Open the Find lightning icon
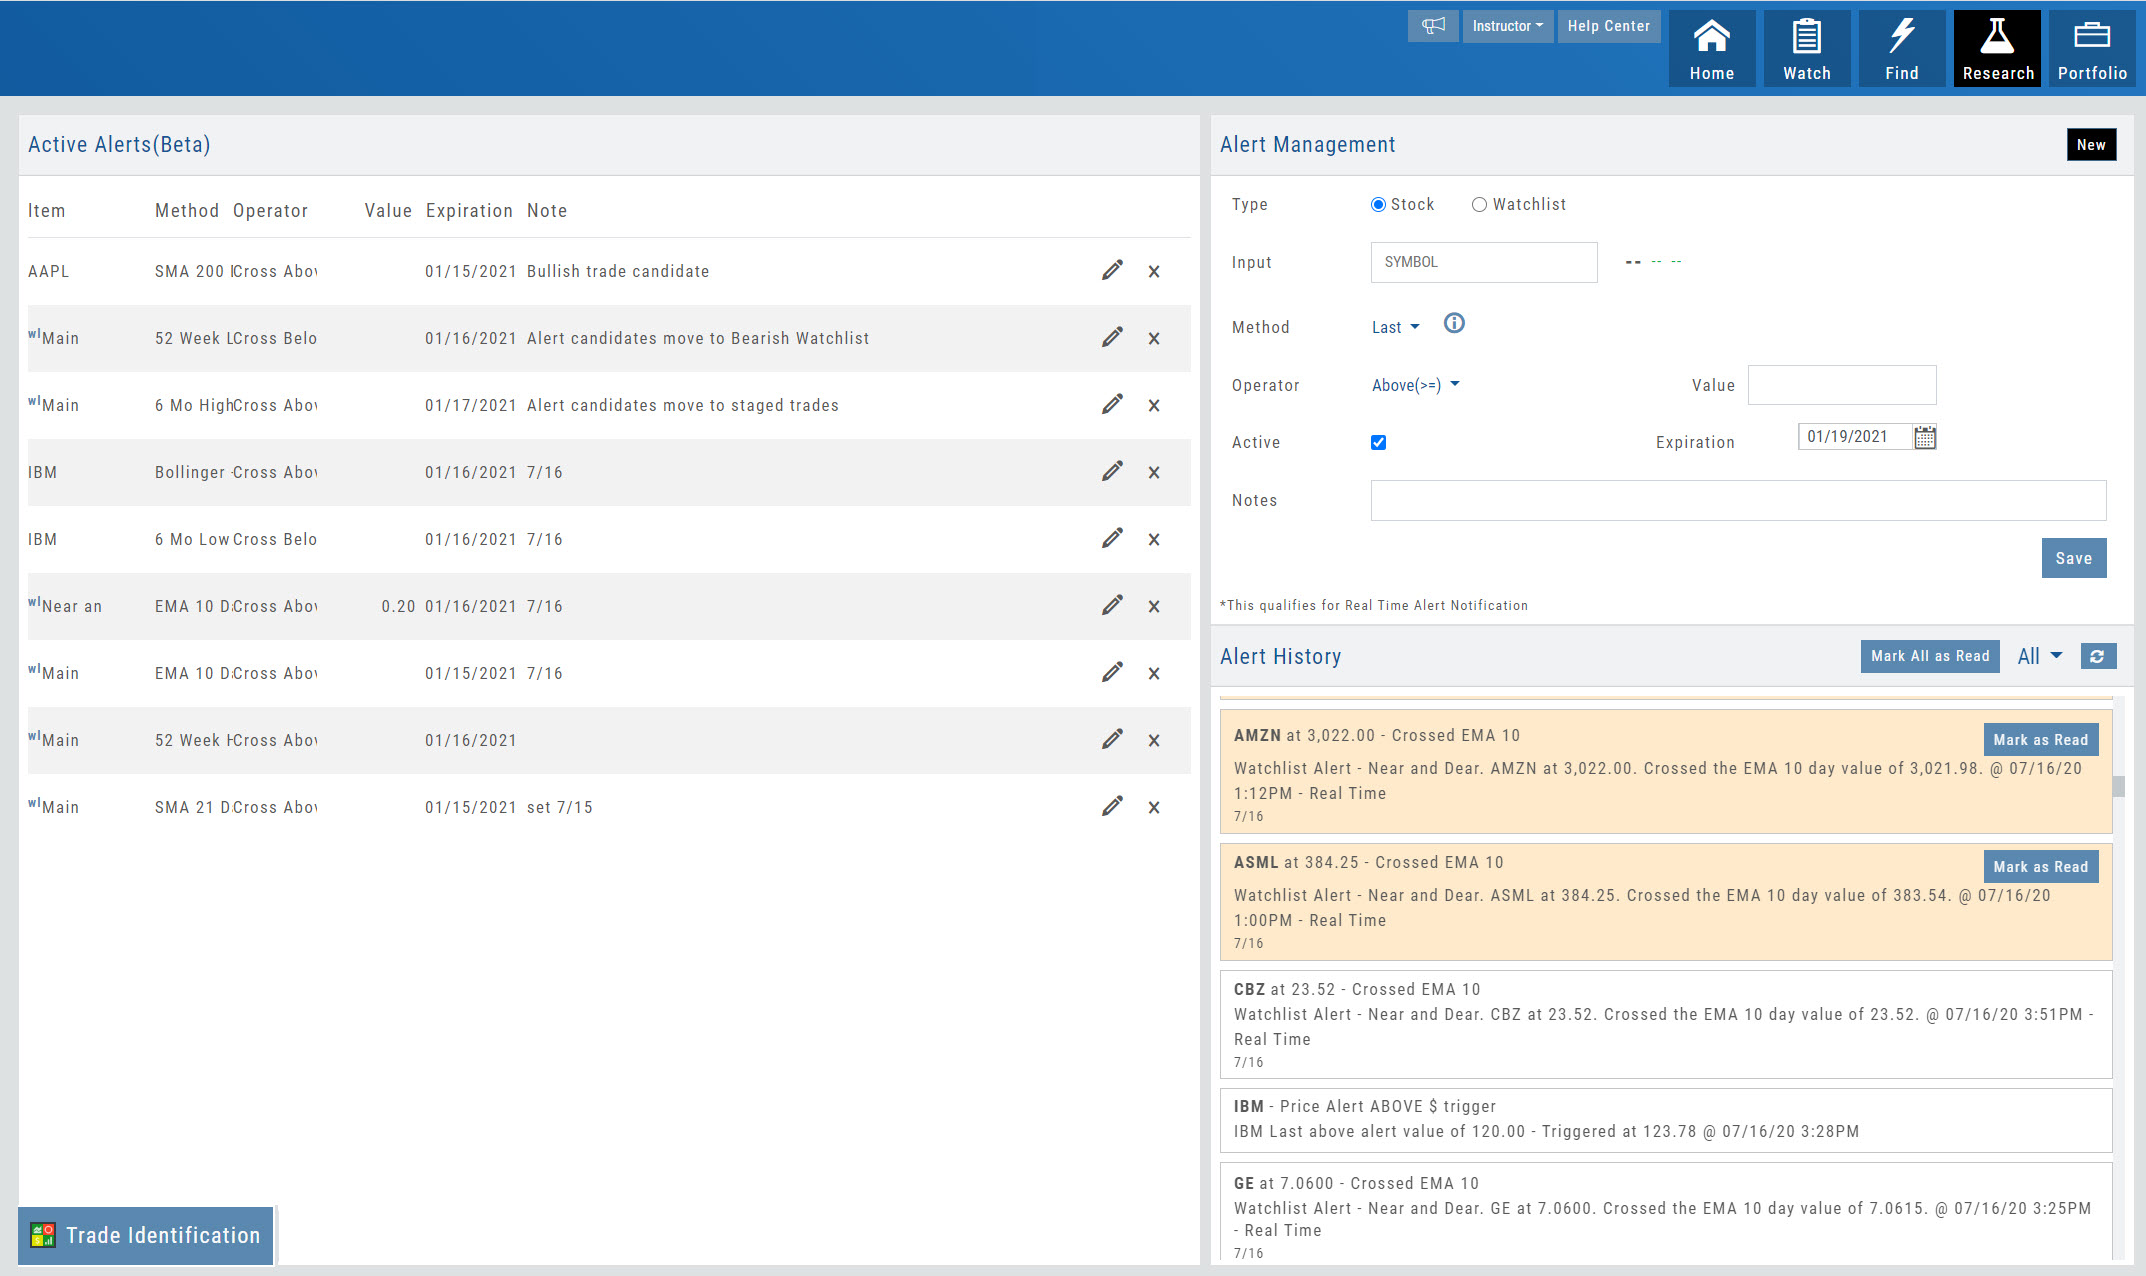This screenshot has width=2146, height=1276. point(1901,49)
